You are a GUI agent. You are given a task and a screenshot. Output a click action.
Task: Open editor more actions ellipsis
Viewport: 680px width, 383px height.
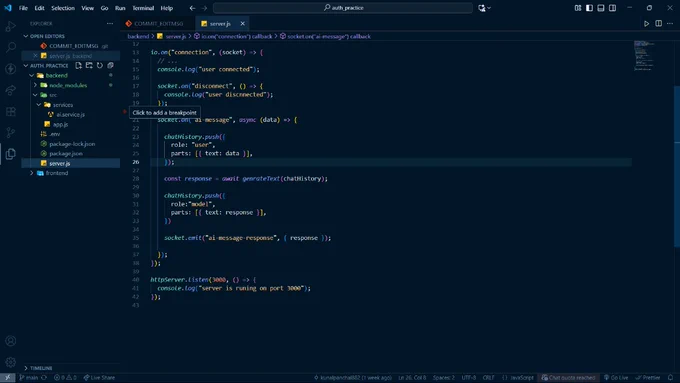point(670,23)
